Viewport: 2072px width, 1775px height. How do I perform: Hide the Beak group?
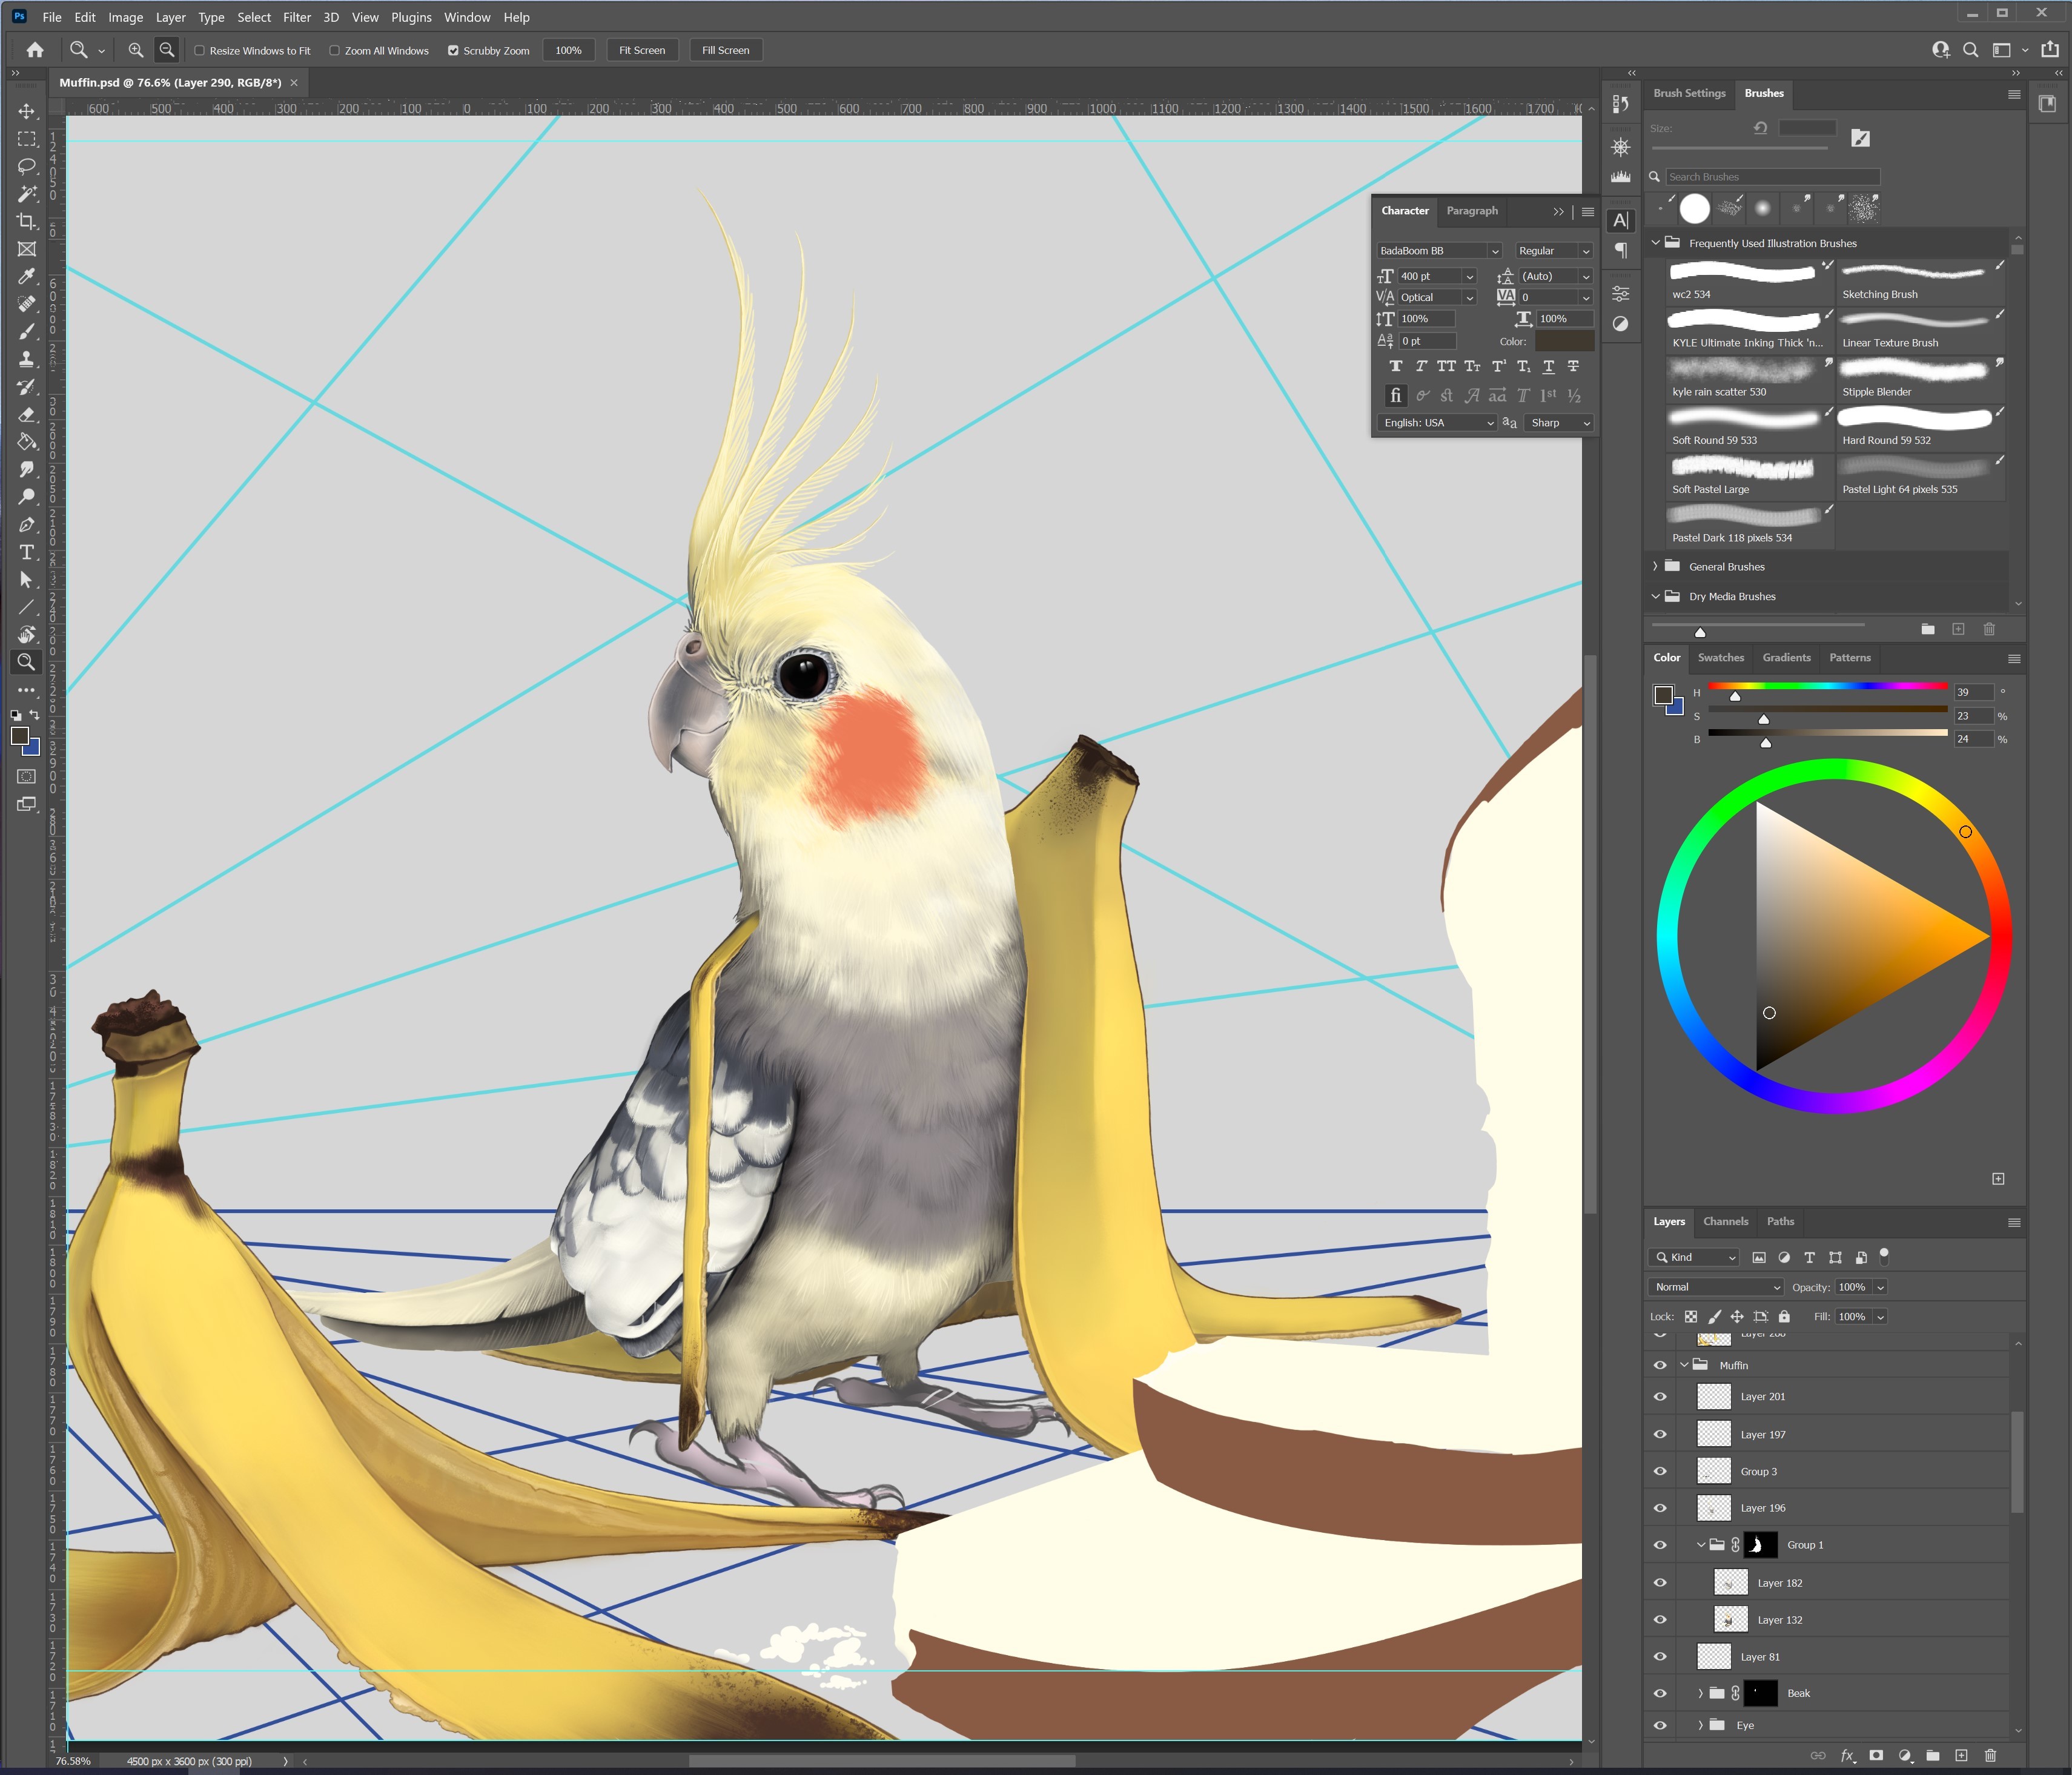[x=1660, y=1693]
